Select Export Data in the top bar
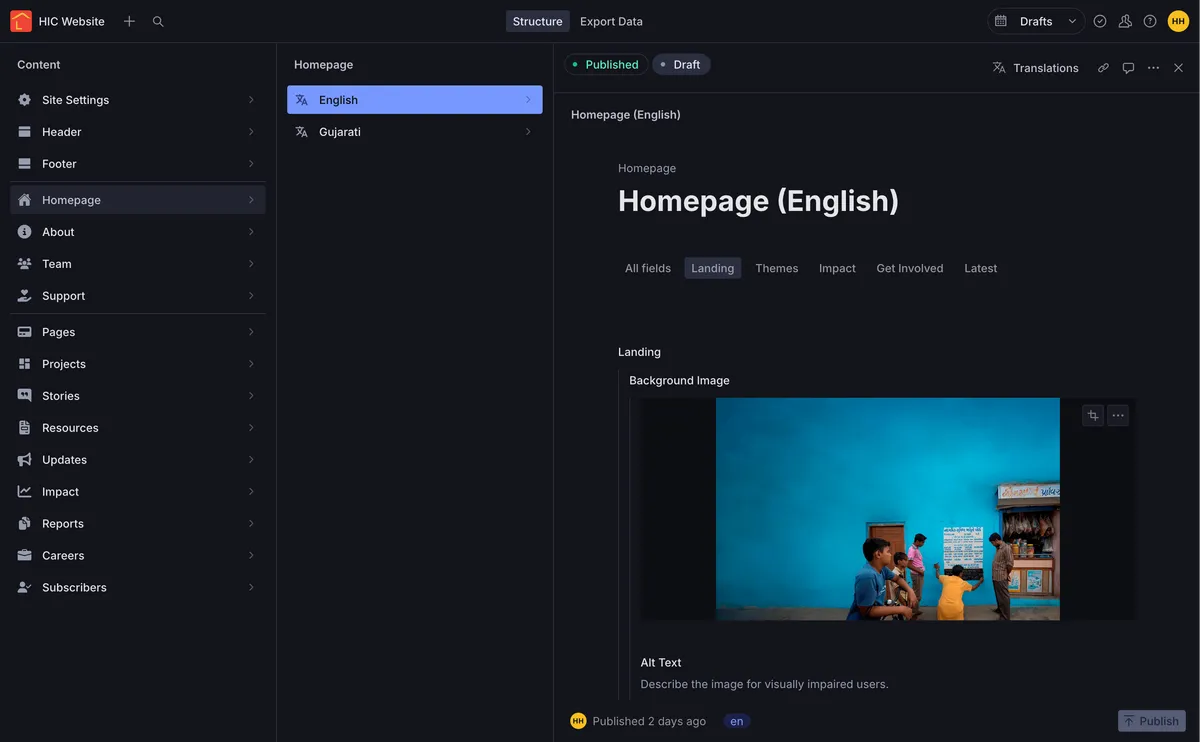This screenshot has width=1200, height=742. click(611, 20)
